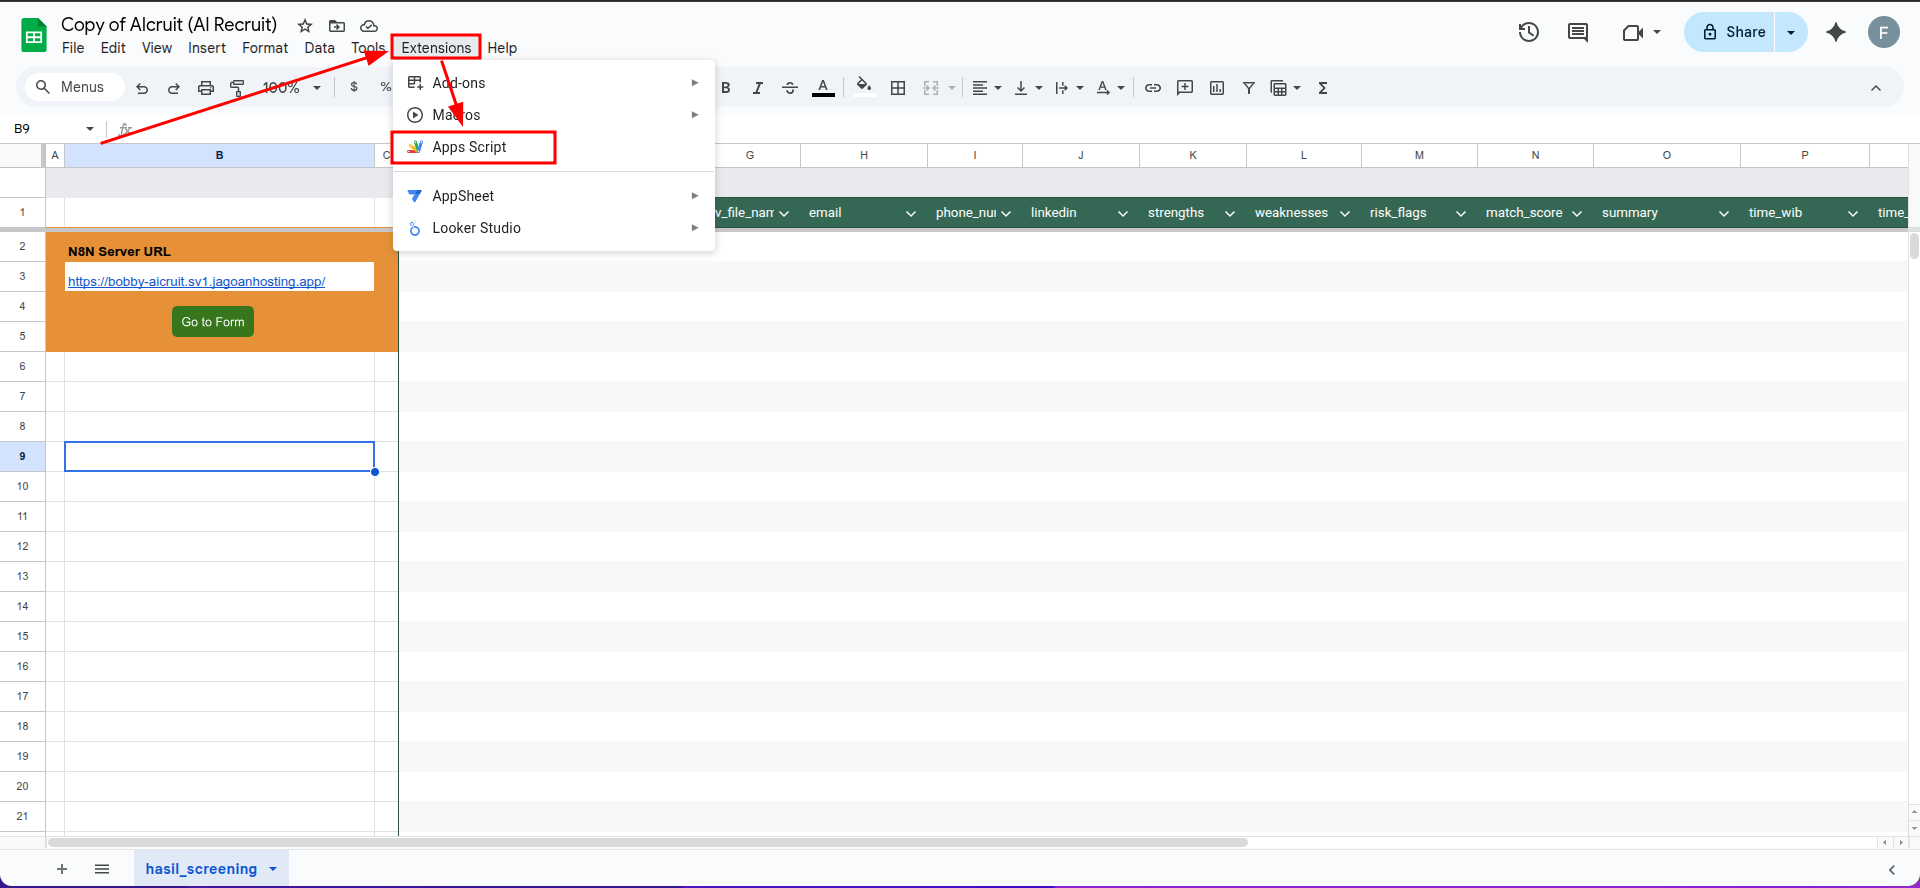The image size is (1920, 888).
Task: Toggle bold formatting
Action: point(726,88)
